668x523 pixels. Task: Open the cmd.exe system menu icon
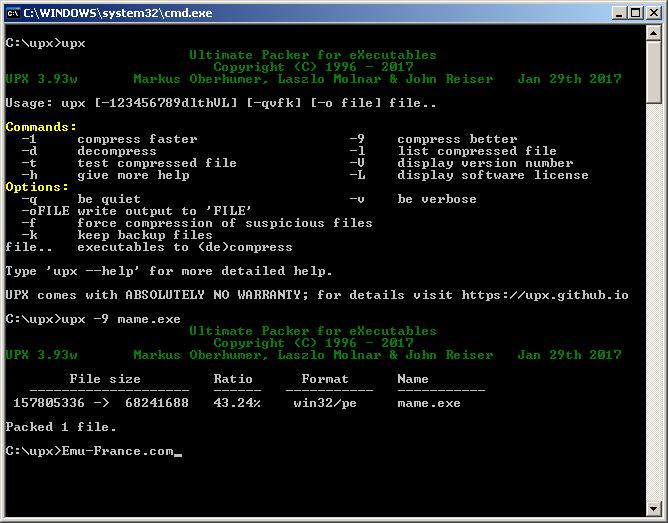pyautogui.click(x=13, y=13)
